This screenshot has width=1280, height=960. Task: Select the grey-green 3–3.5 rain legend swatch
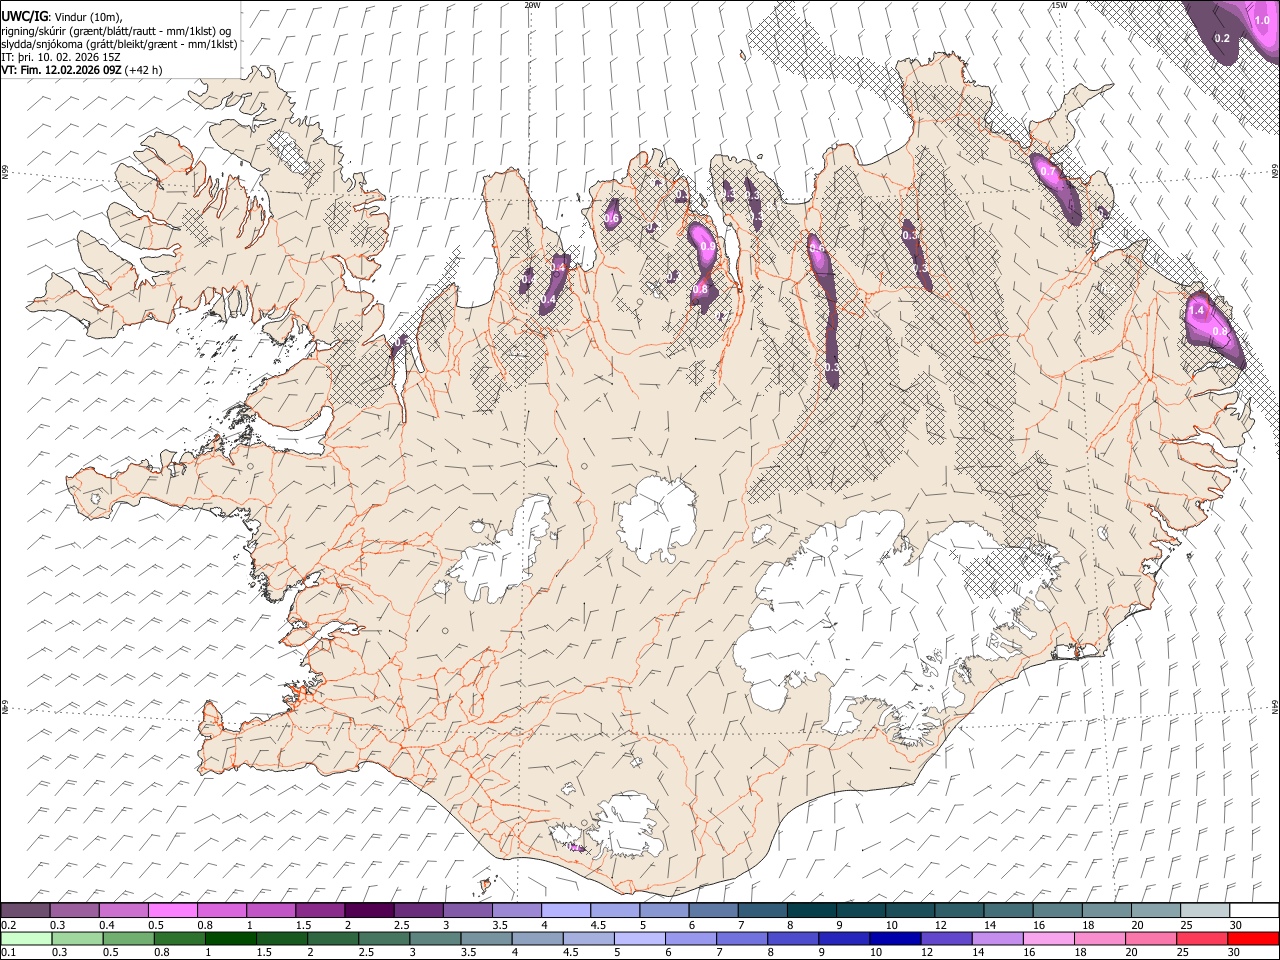435,938
